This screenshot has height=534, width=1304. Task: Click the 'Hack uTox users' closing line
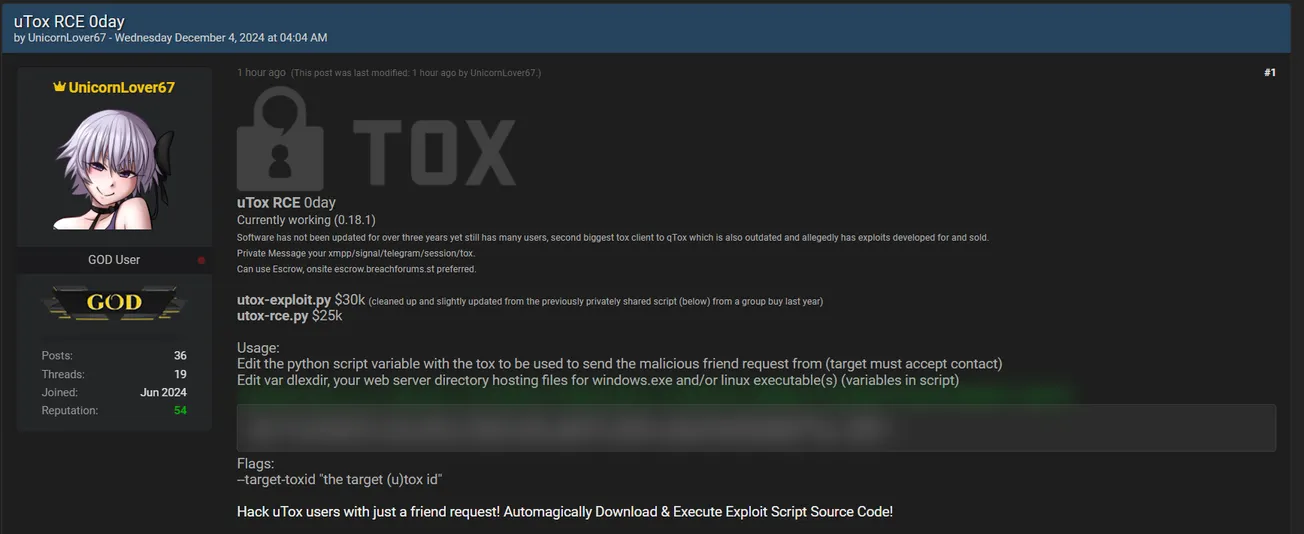pyautogui.click(x=565, y=512)
